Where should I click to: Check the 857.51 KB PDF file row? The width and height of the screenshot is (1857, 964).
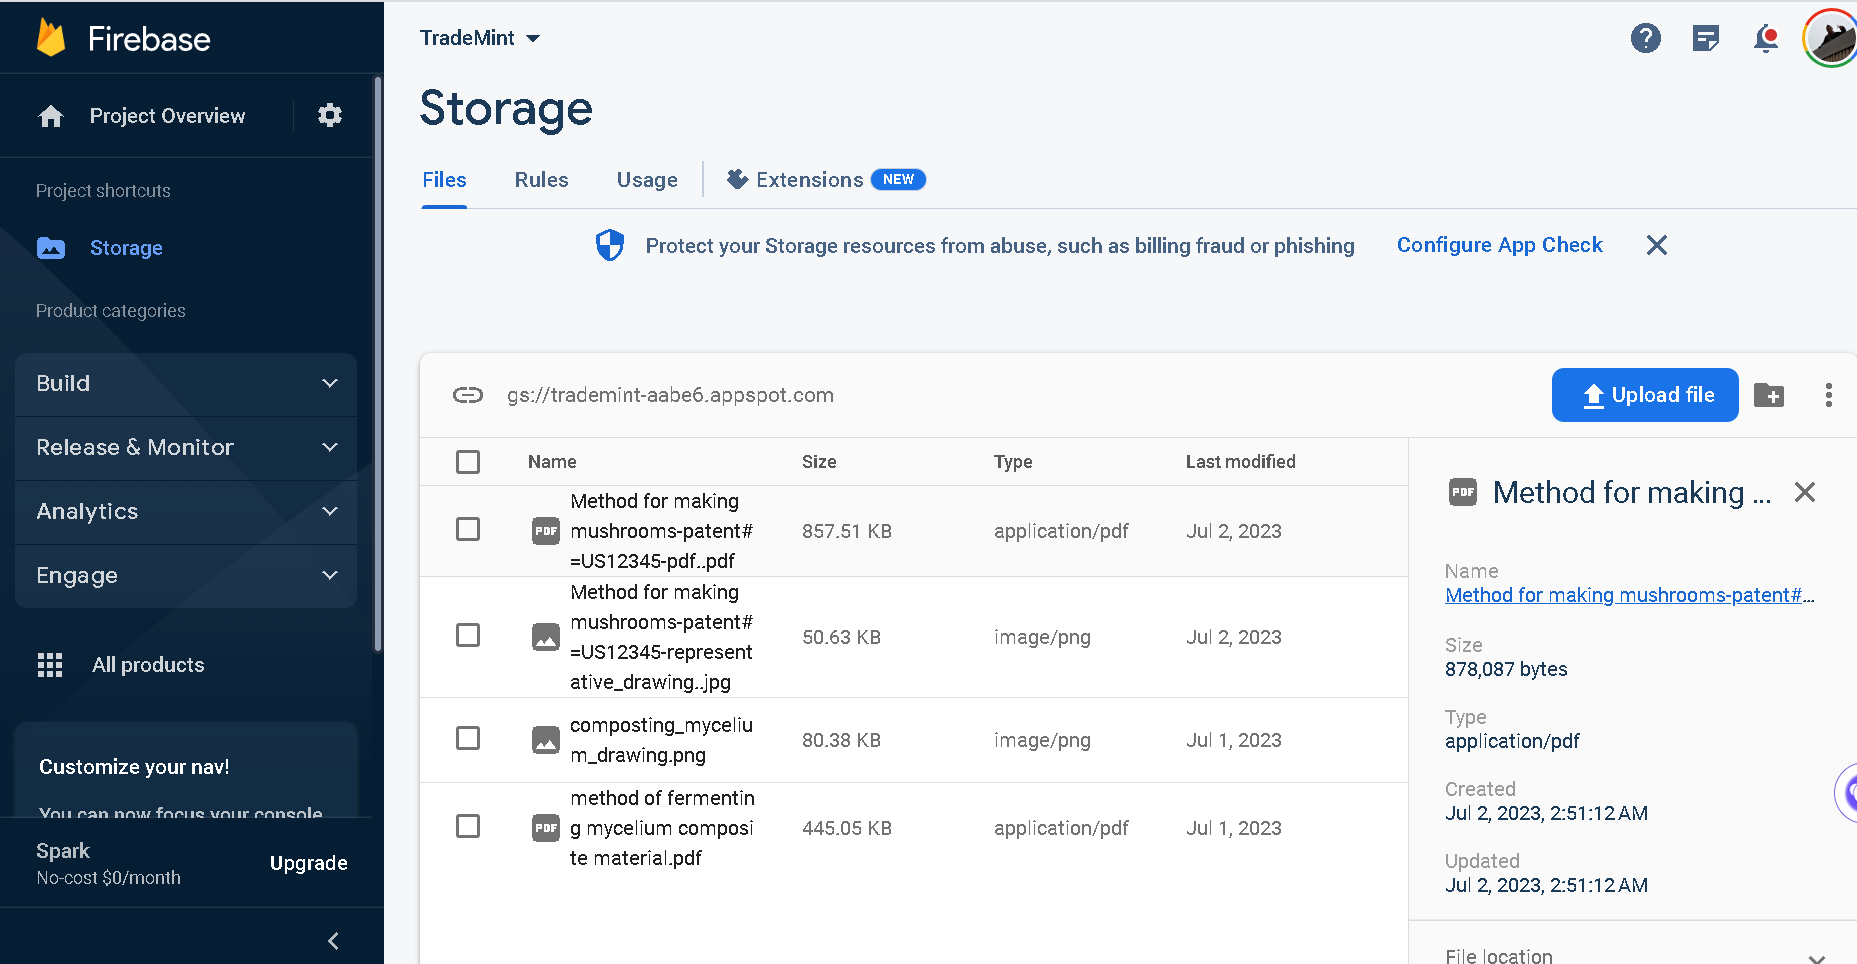tap(468, 530)
